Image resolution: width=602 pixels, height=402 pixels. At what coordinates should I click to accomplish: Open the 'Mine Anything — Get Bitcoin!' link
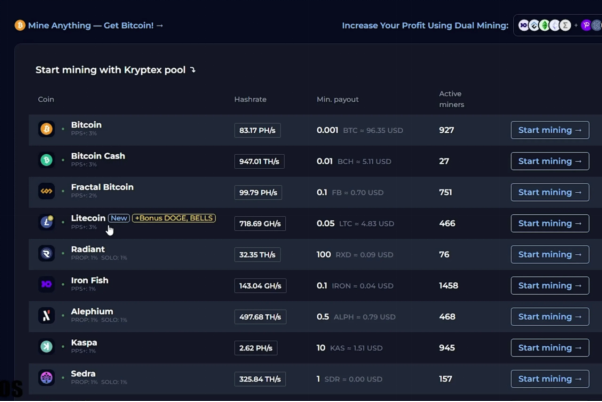pyautogui.click(x=89, y=25)
